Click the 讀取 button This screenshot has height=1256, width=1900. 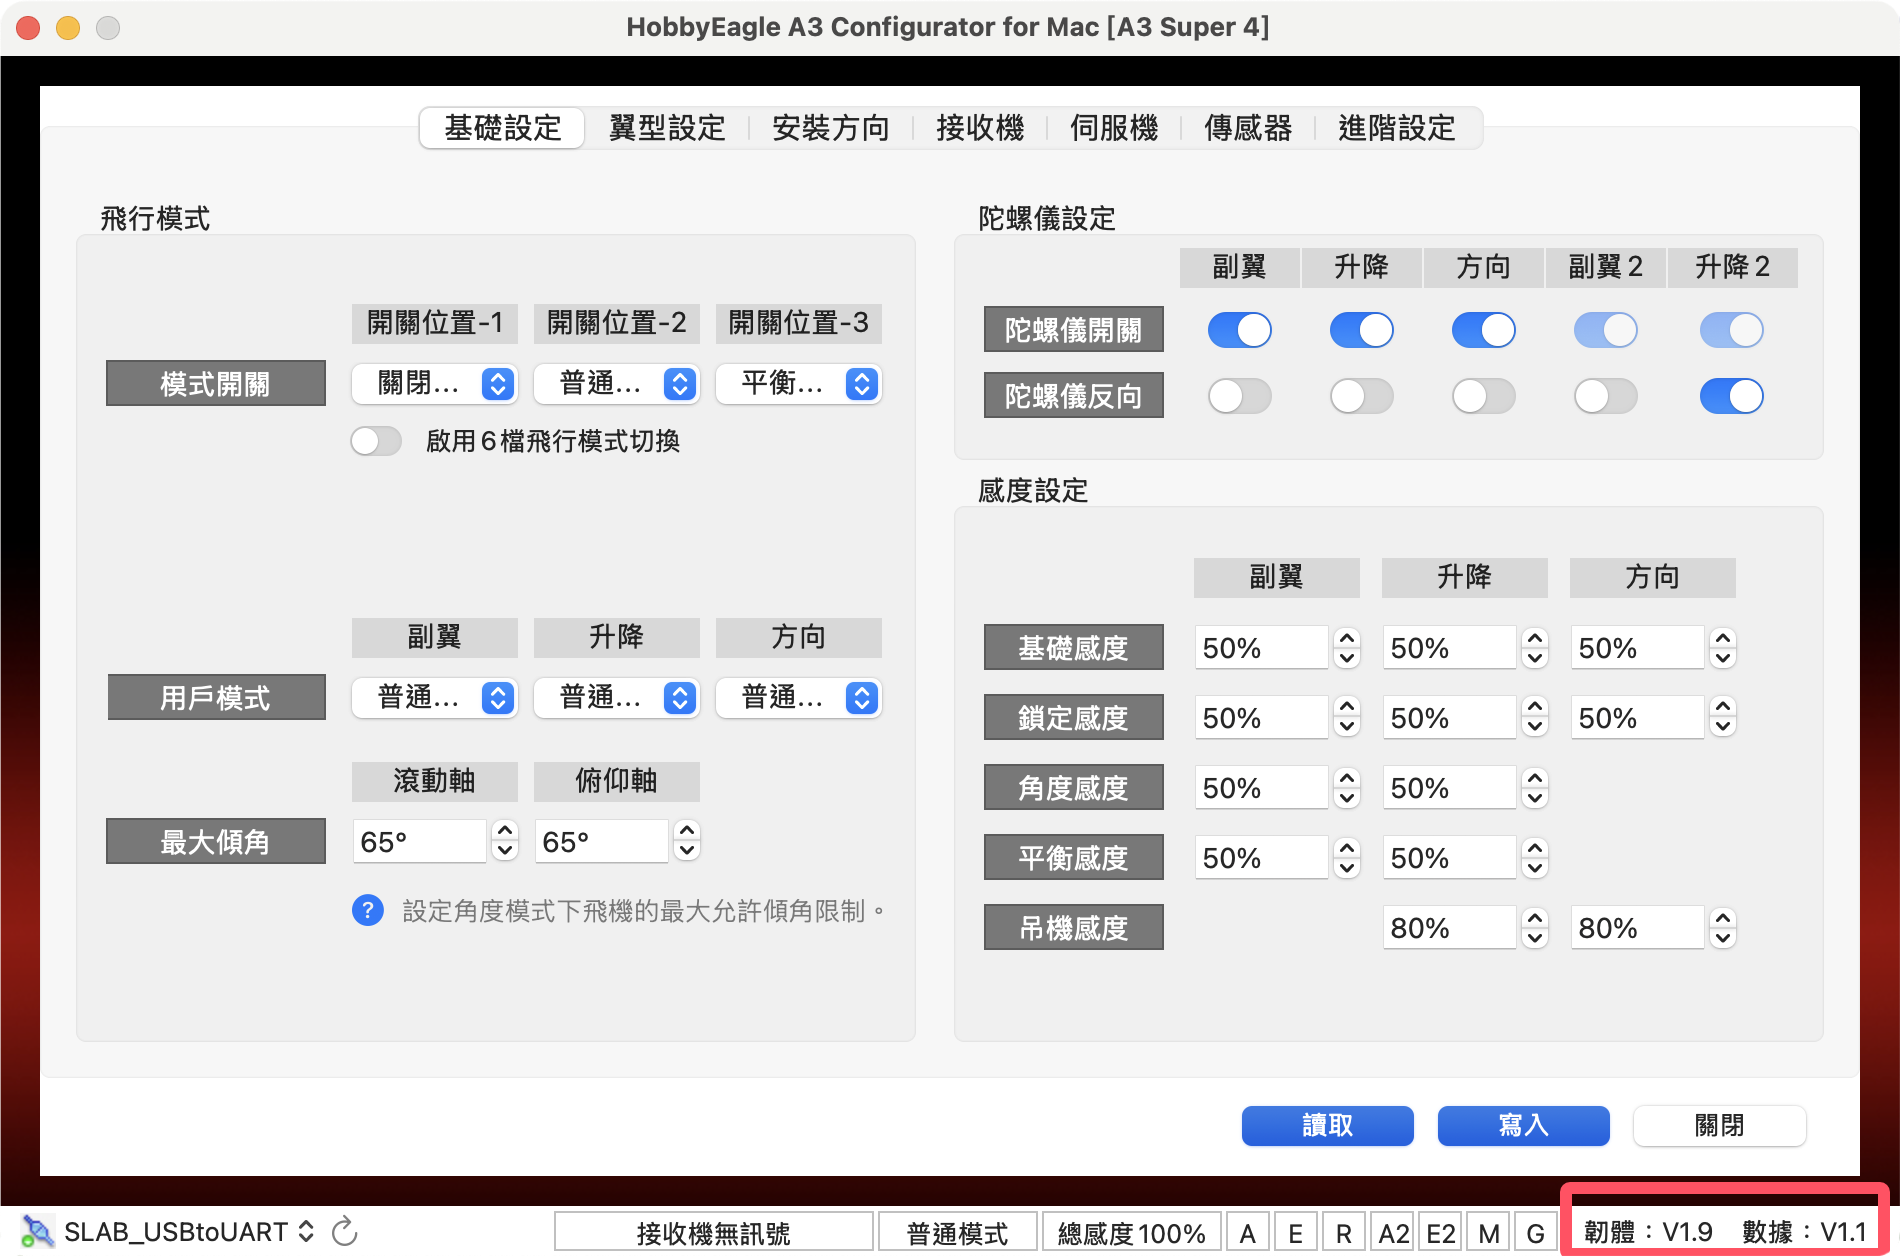[1327, 1125]
